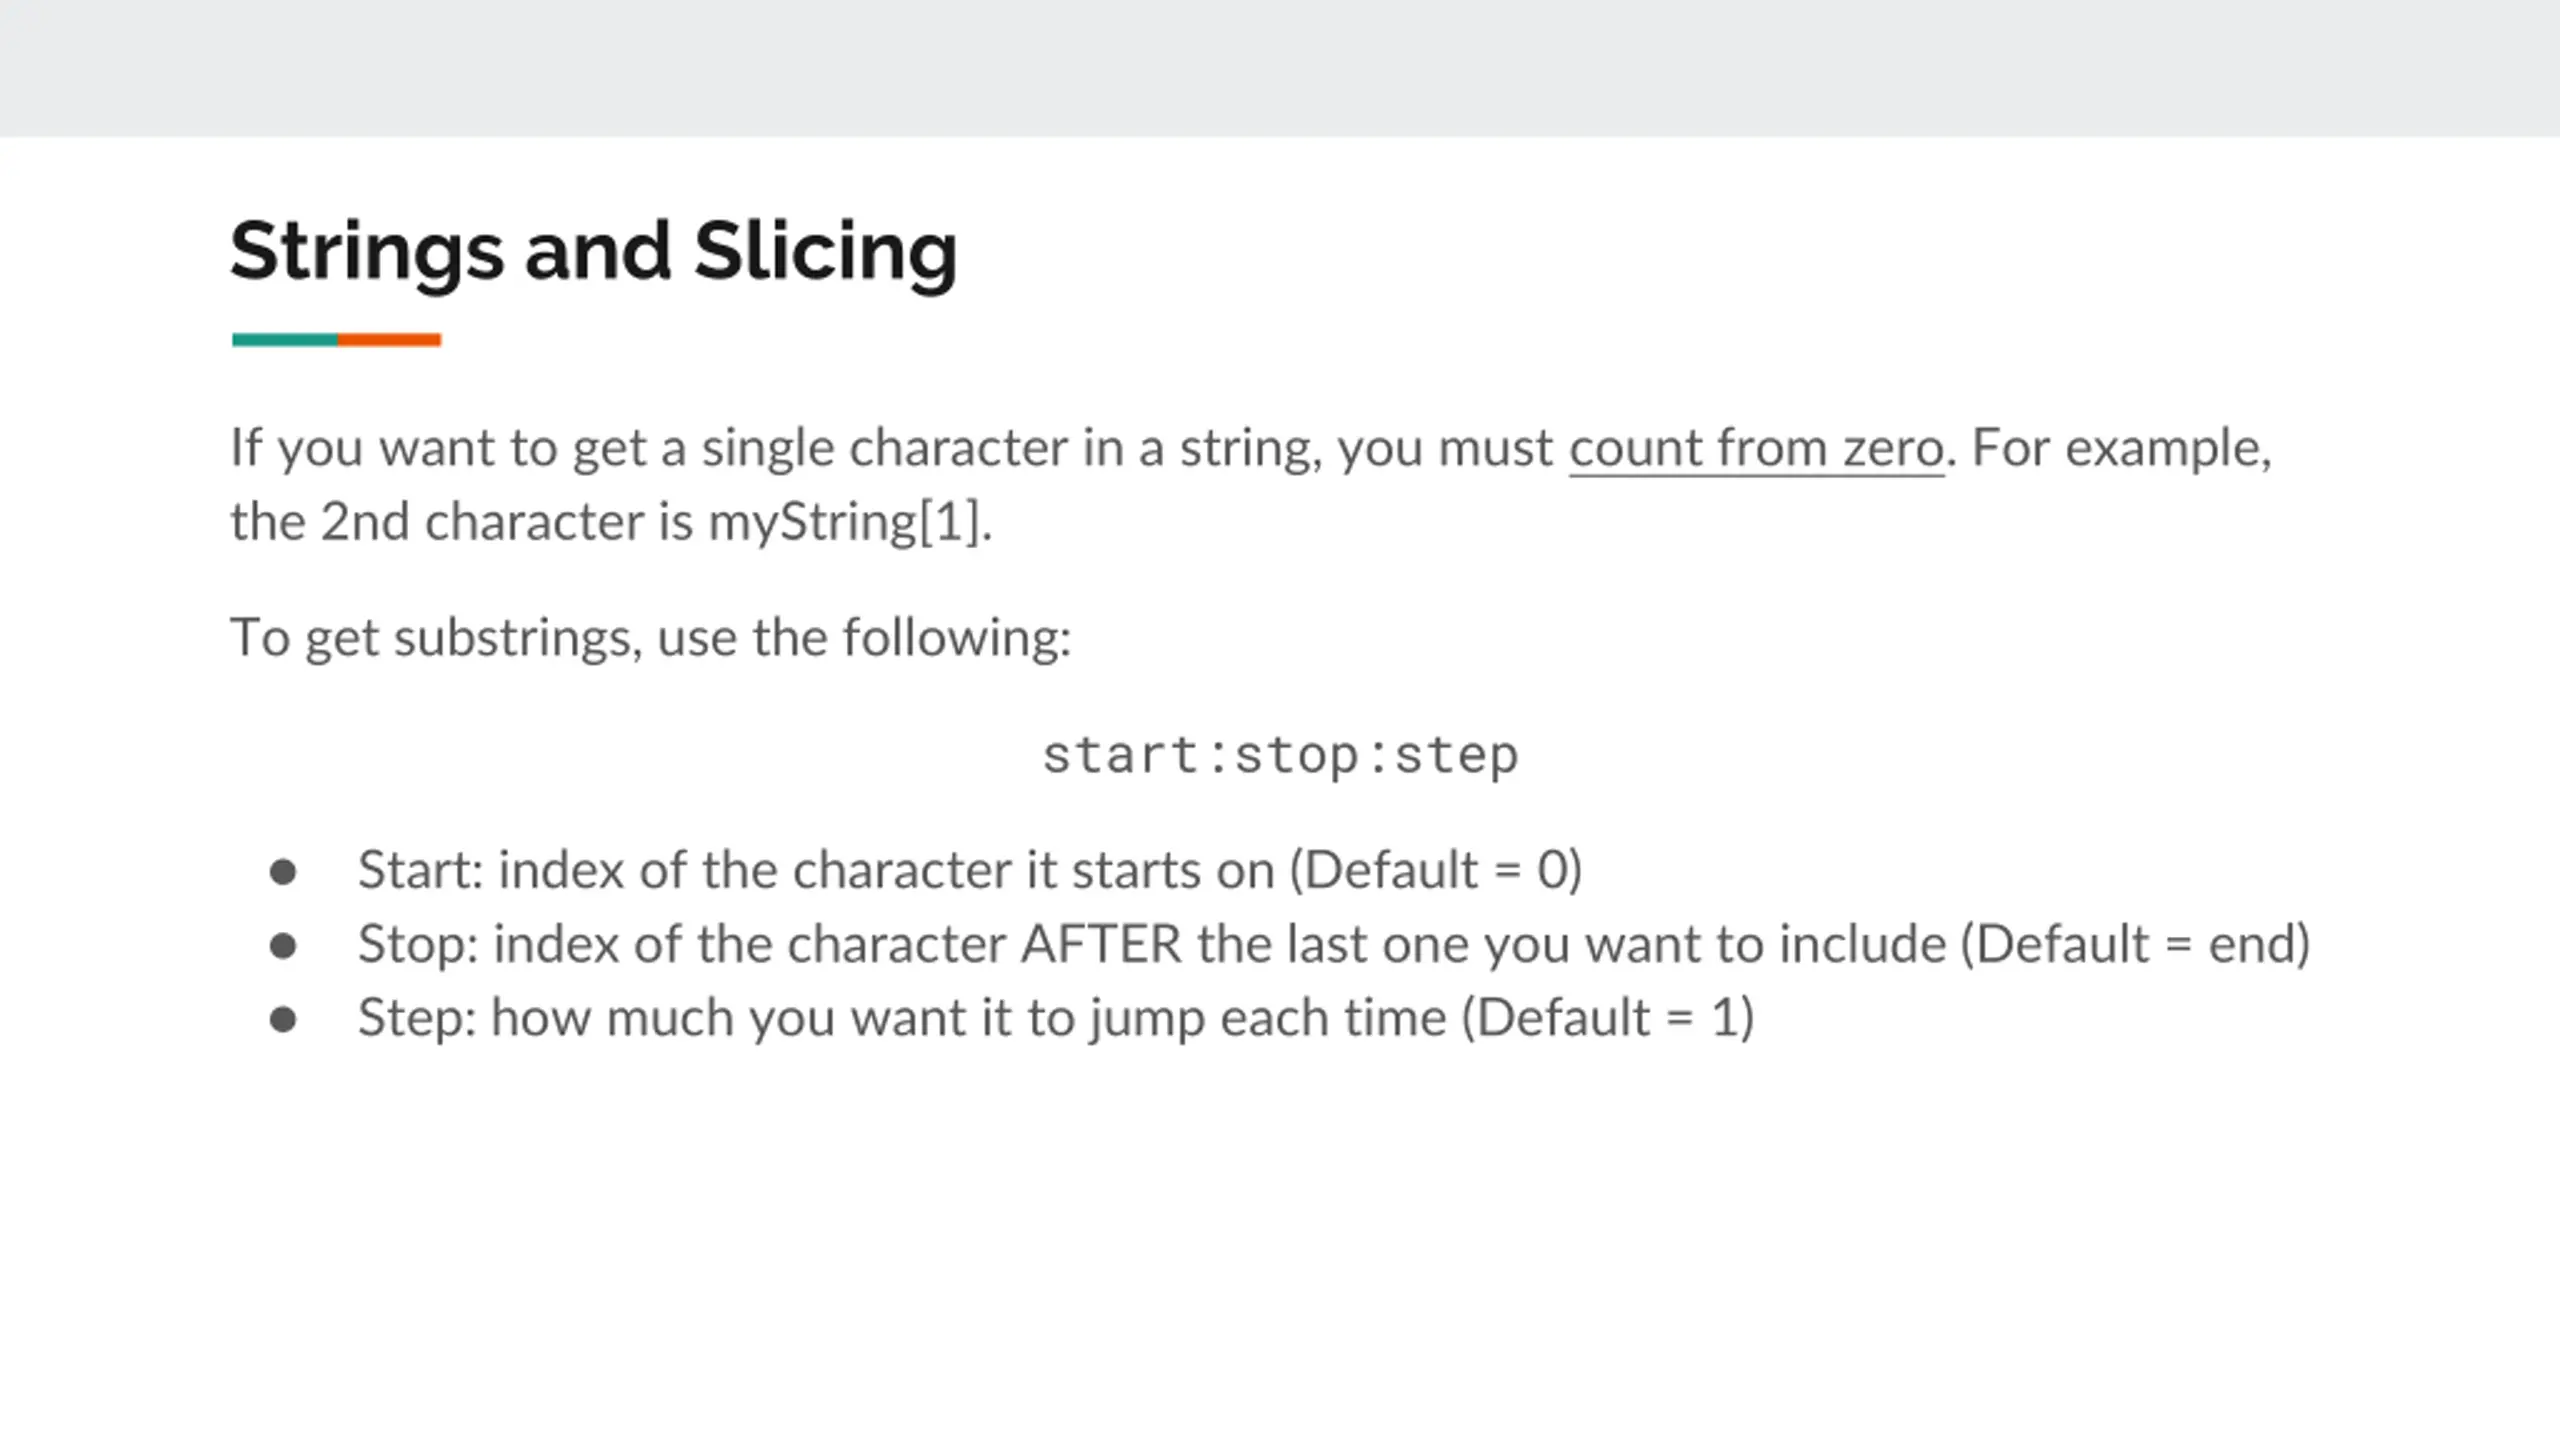Viewport: 2560px width, 1440px height.
Task: Select the "start:stop:step" monospace code text
Action: tap(1280, 756)
